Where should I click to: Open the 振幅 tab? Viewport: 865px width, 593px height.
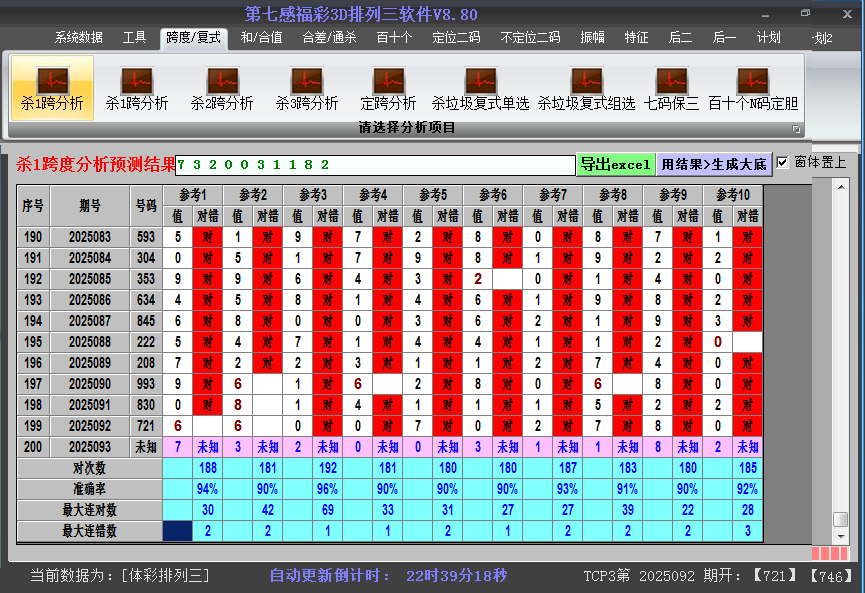592,38
